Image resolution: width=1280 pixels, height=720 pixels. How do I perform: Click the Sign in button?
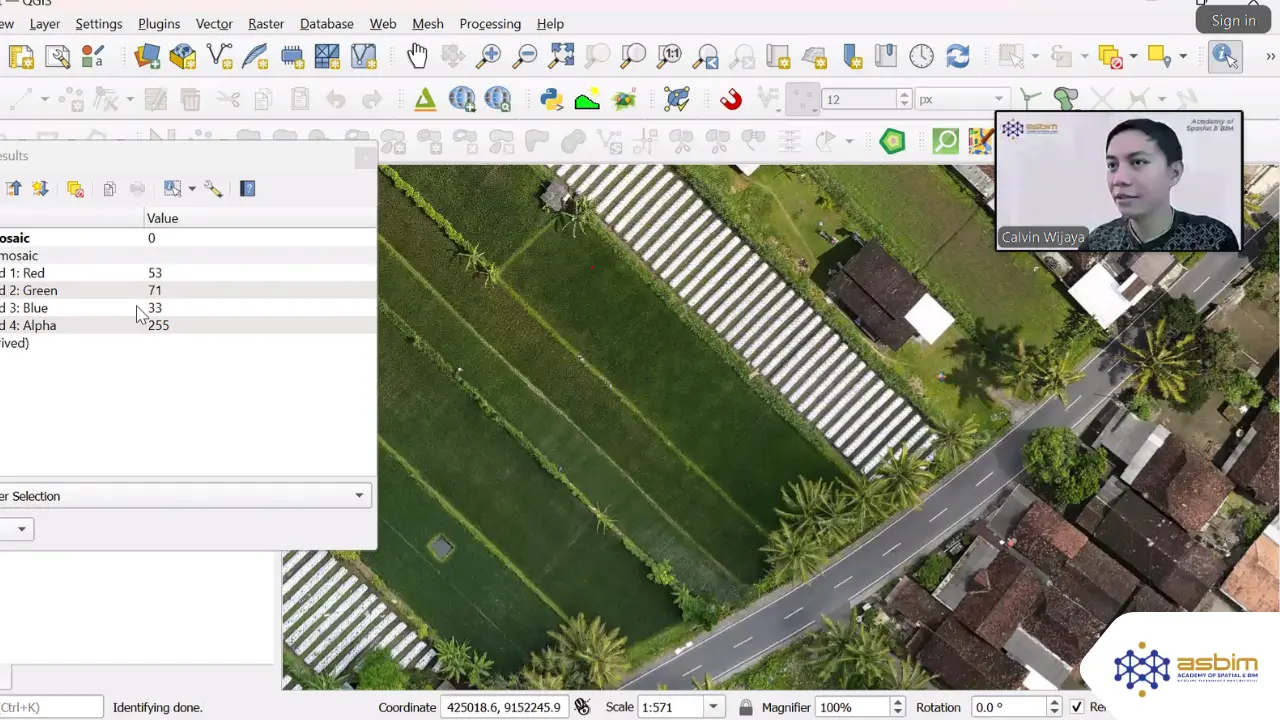[1233, 20]
